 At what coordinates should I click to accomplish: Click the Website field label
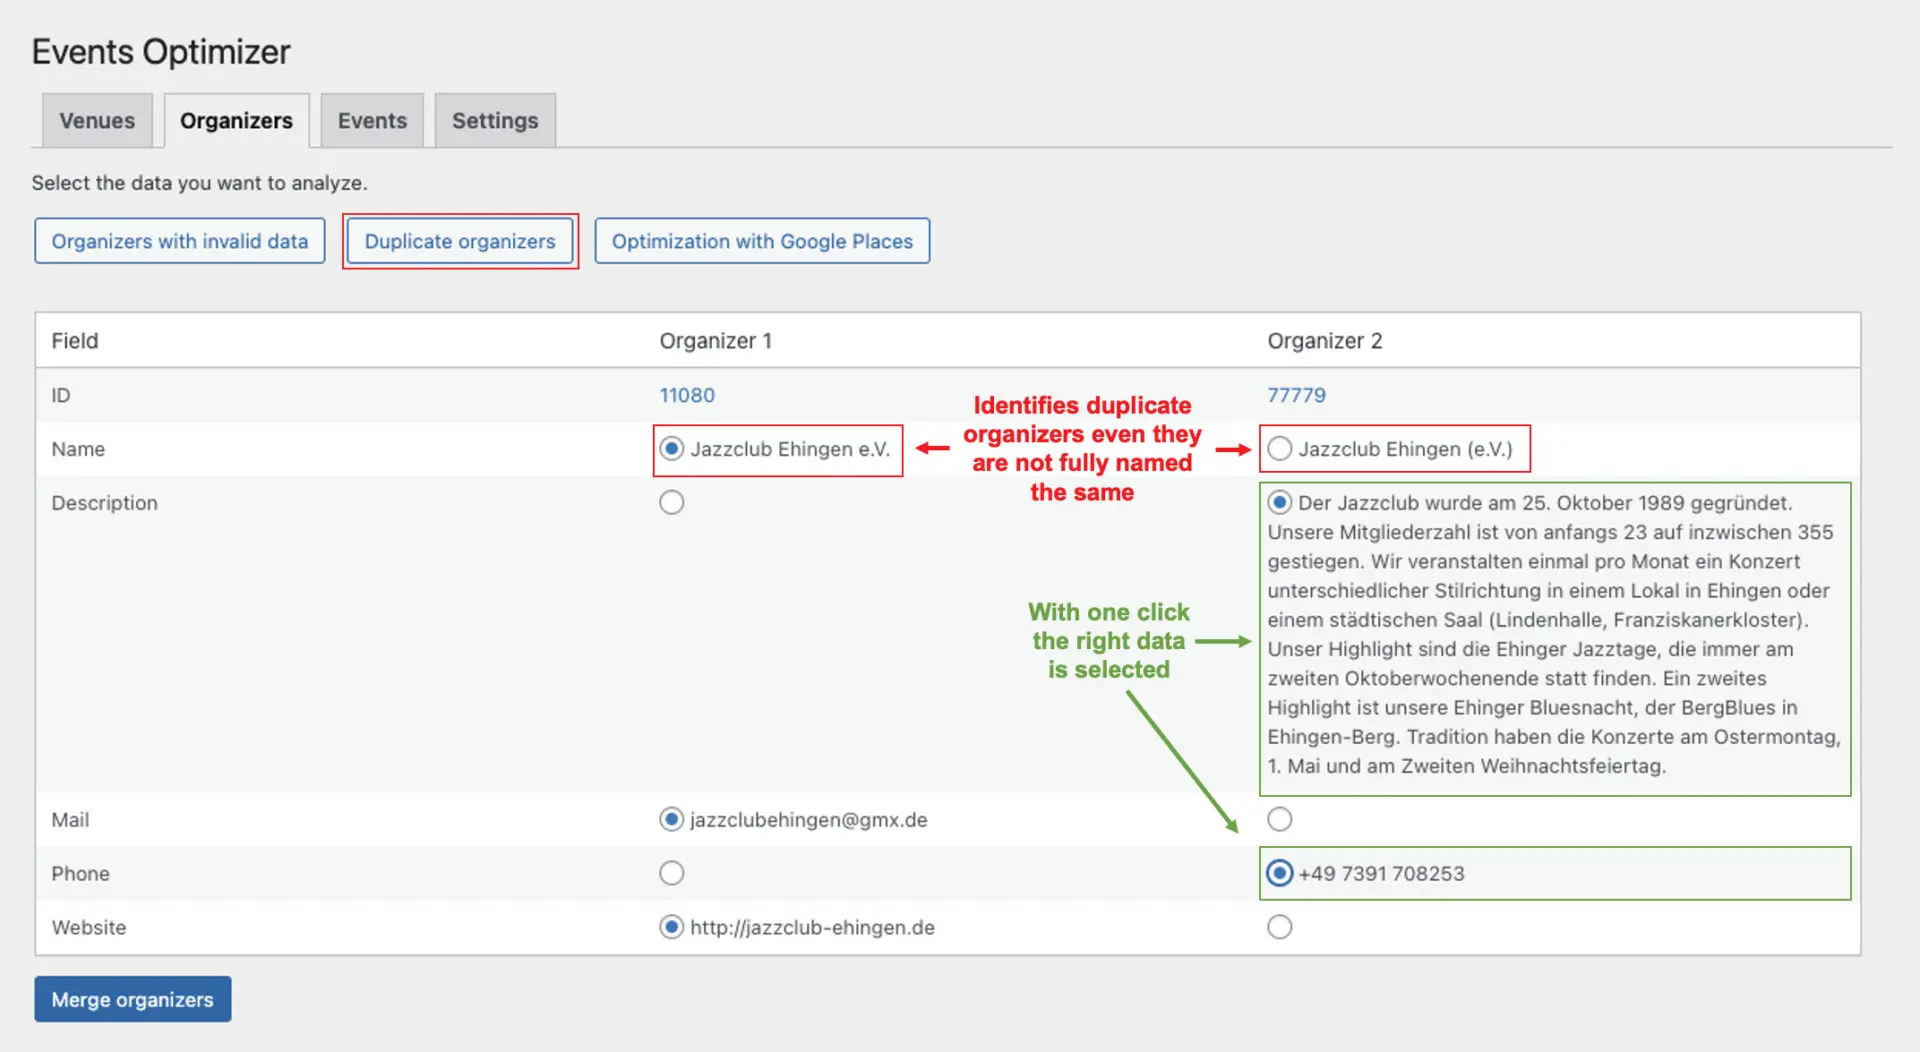[89, 928]
